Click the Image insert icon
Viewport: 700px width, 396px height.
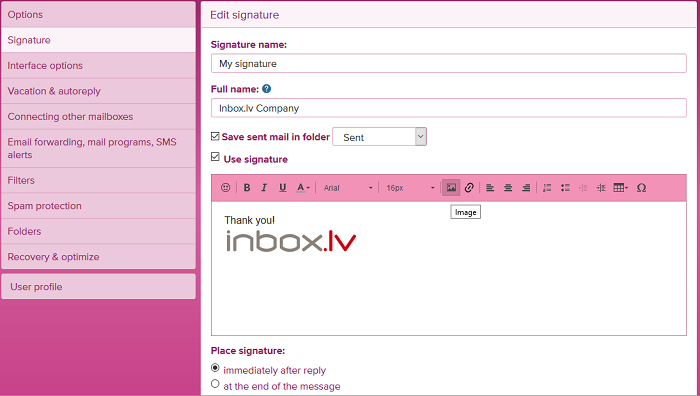coord(451,188)
